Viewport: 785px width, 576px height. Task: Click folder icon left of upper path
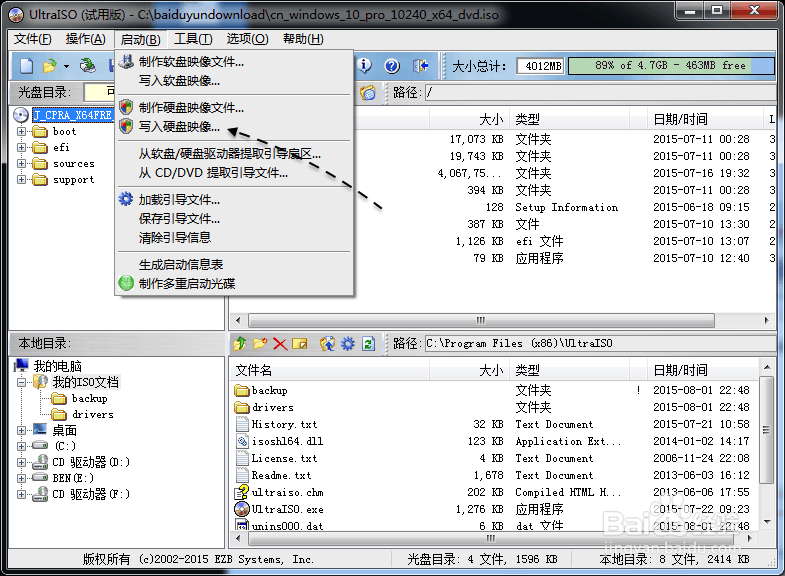point(368,92)
